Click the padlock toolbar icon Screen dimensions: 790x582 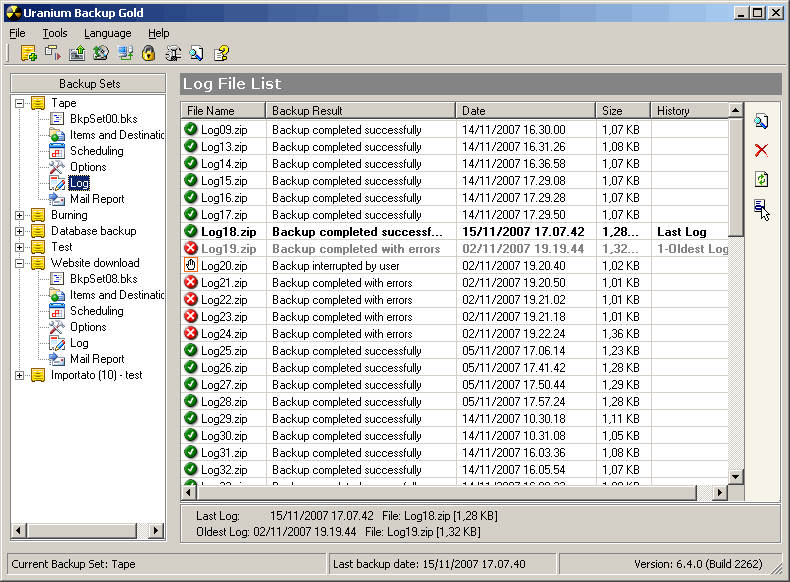(149, 53)
